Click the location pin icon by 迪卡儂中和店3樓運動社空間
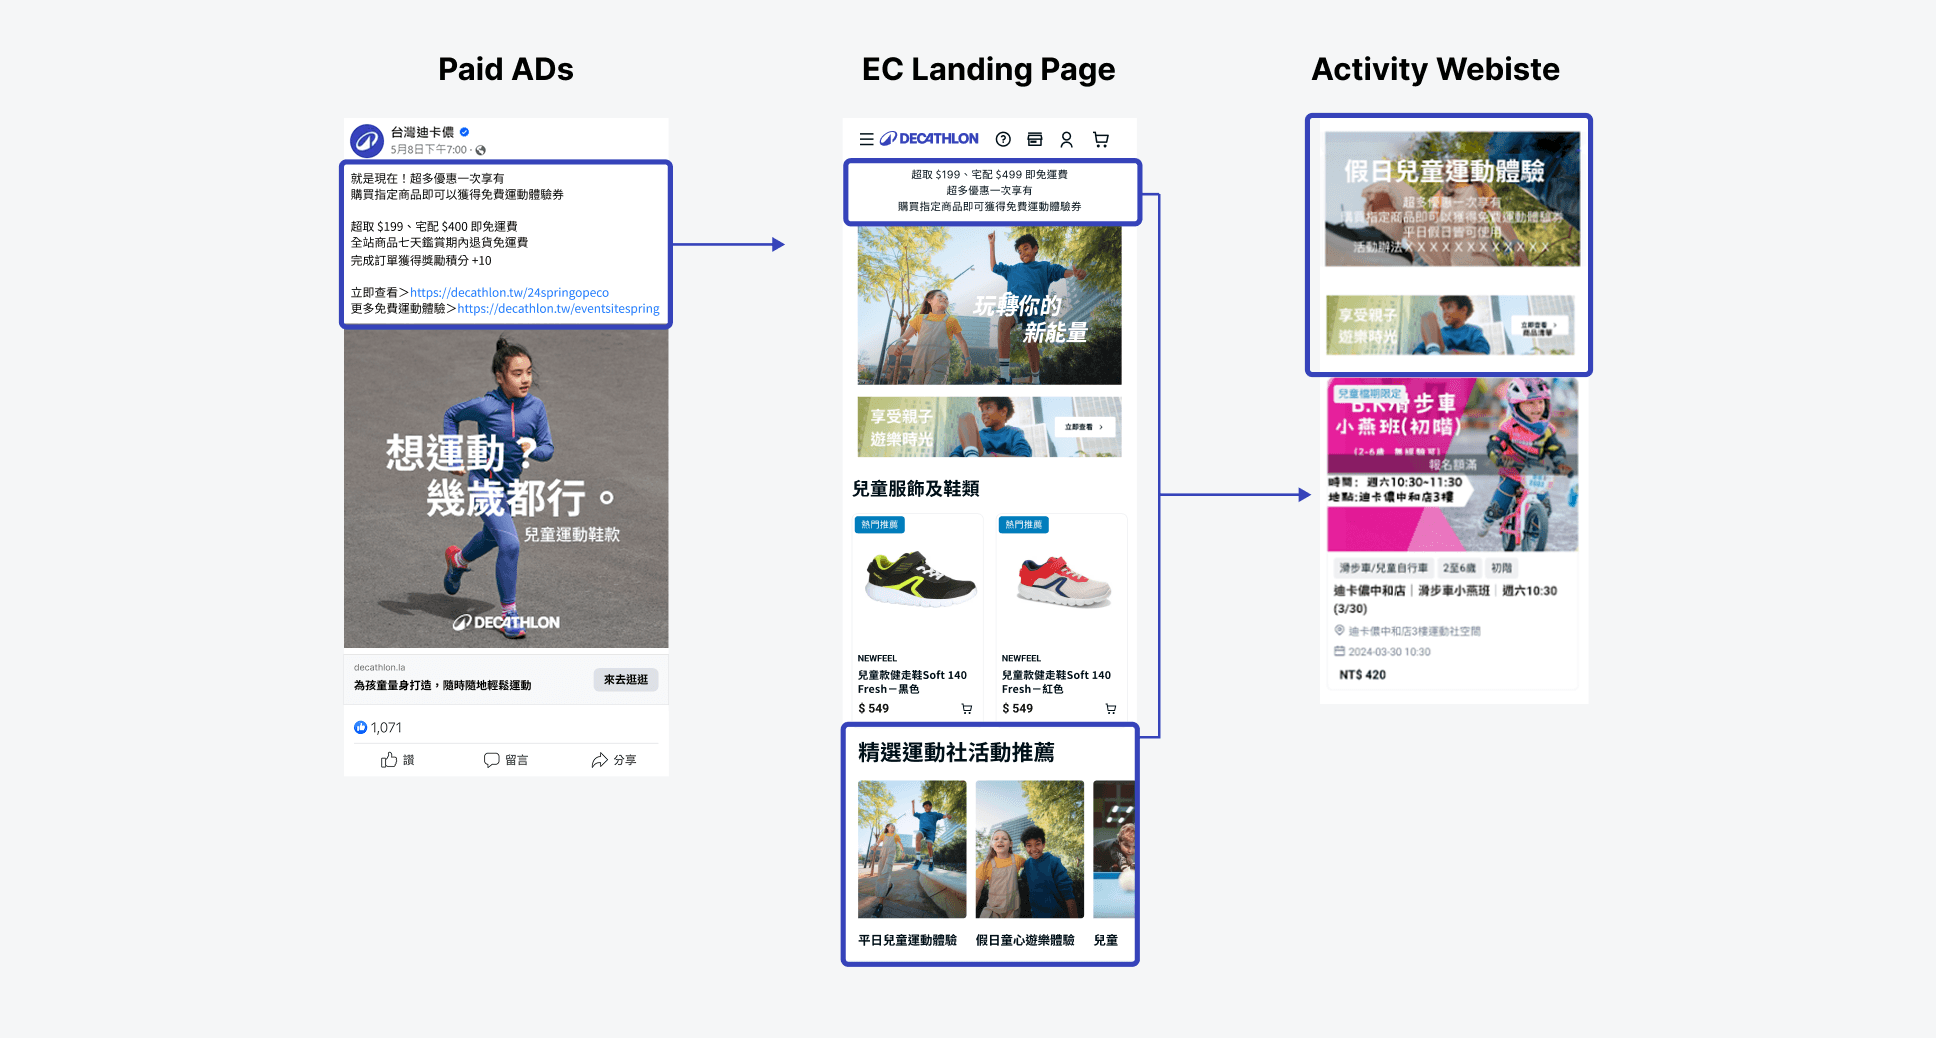Image resolution: width=1936 pixels, height=1038 pixels. pyautogui.click(x=1340, y=630)
